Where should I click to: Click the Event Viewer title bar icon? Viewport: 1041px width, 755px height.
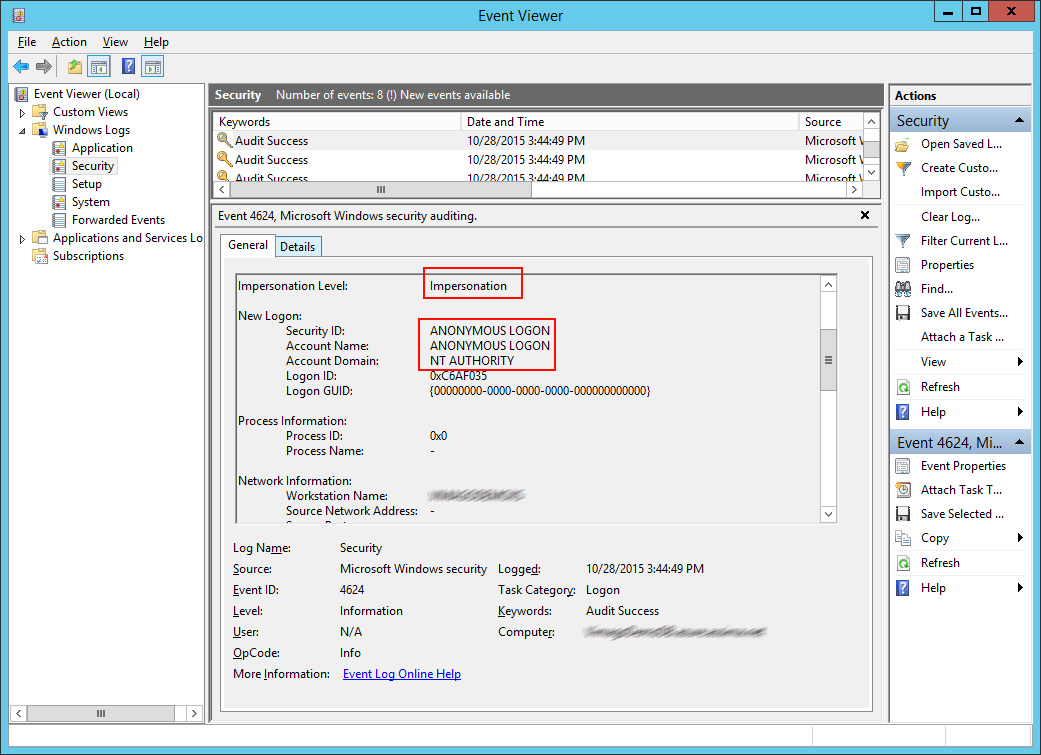(x=19, y=15)
